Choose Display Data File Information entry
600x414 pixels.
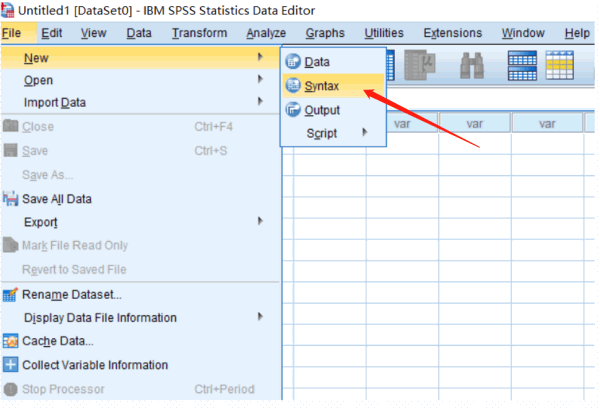(x=140, y=317)
